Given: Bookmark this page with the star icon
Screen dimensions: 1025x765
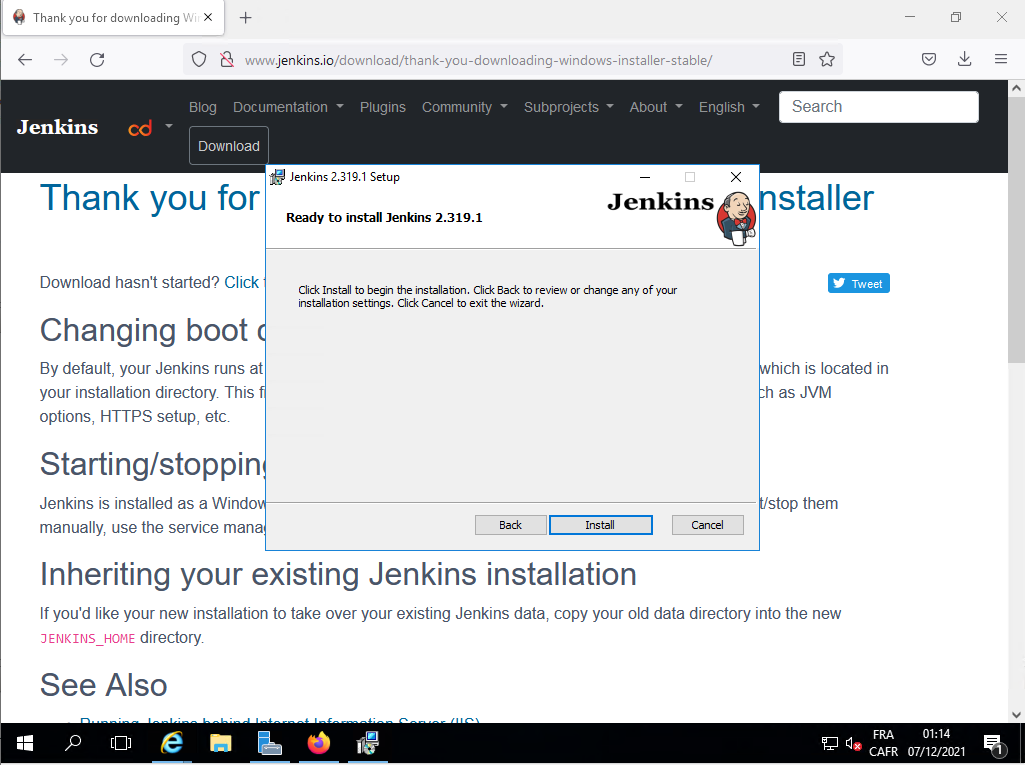Looking at the screenshot, I should 827,60.
